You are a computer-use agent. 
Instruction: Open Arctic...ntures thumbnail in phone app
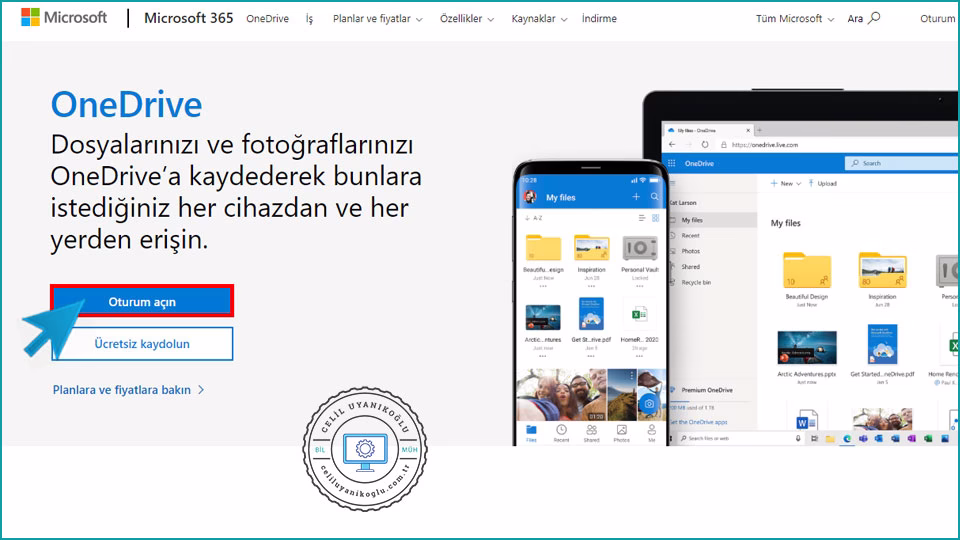coord(542,317)
